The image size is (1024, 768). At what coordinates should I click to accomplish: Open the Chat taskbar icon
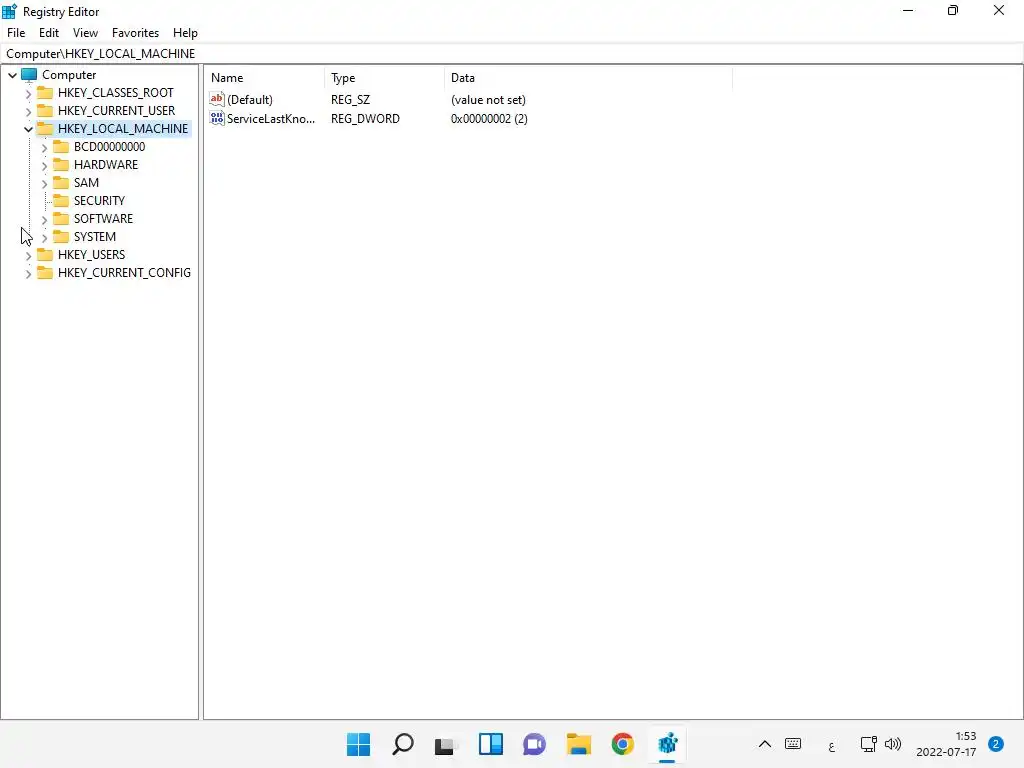(x=534, y=744)
